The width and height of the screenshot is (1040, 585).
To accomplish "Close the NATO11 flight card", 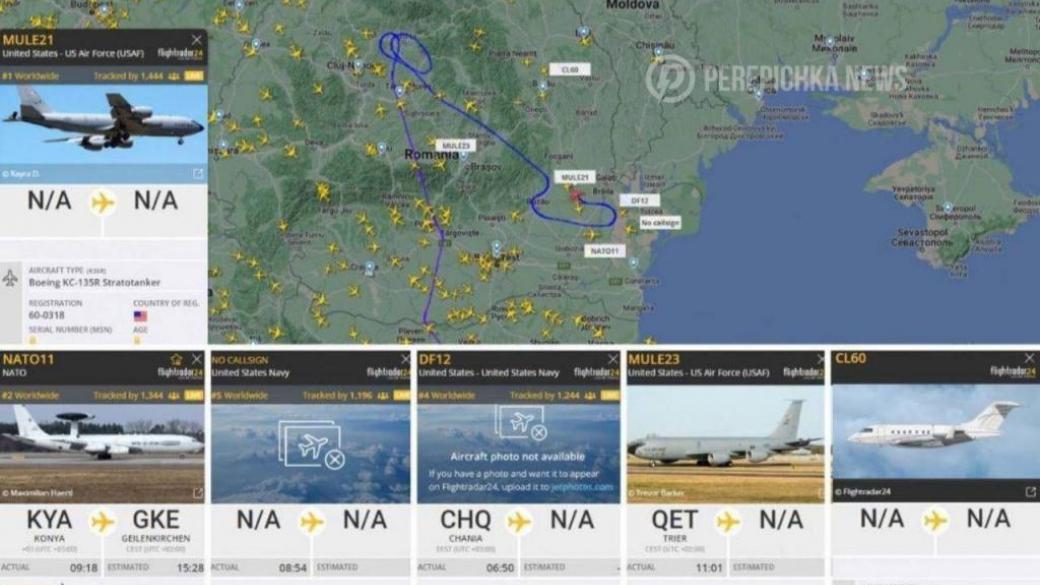I will pyautogui.click(x=196, y=359).
